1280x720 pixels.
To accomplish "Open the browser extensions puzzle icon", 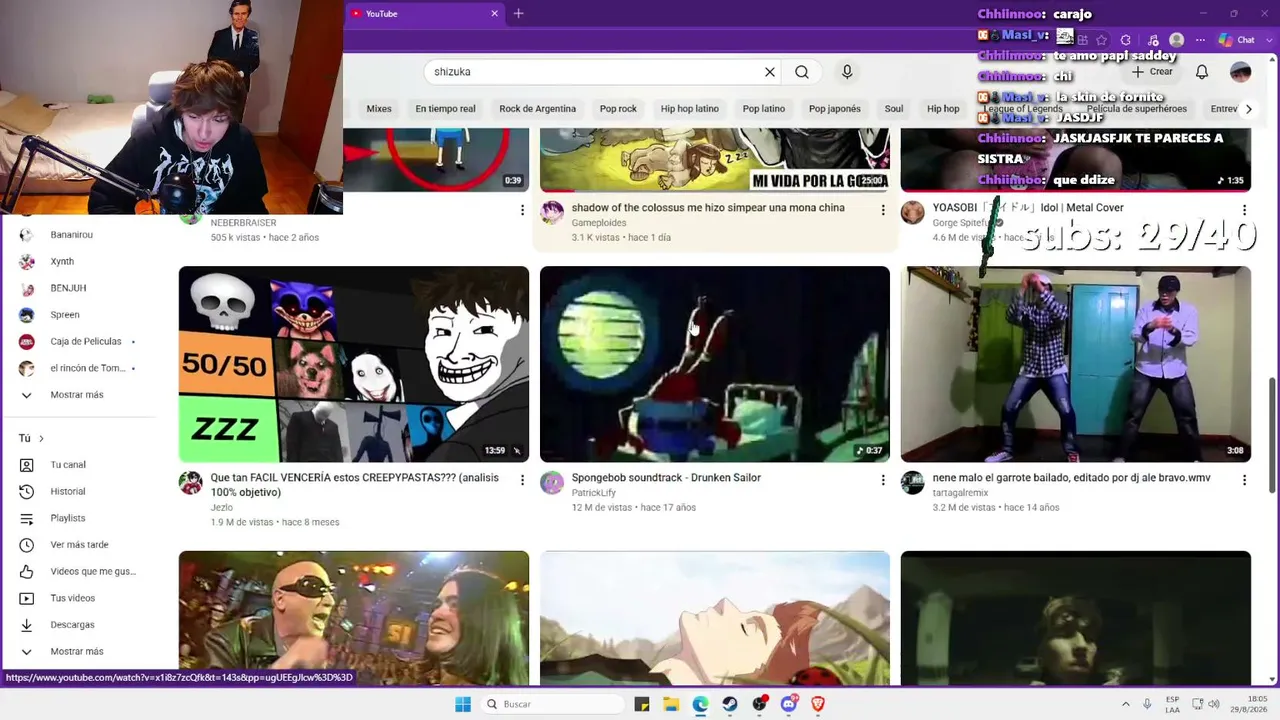I will tap(1126, 40).
